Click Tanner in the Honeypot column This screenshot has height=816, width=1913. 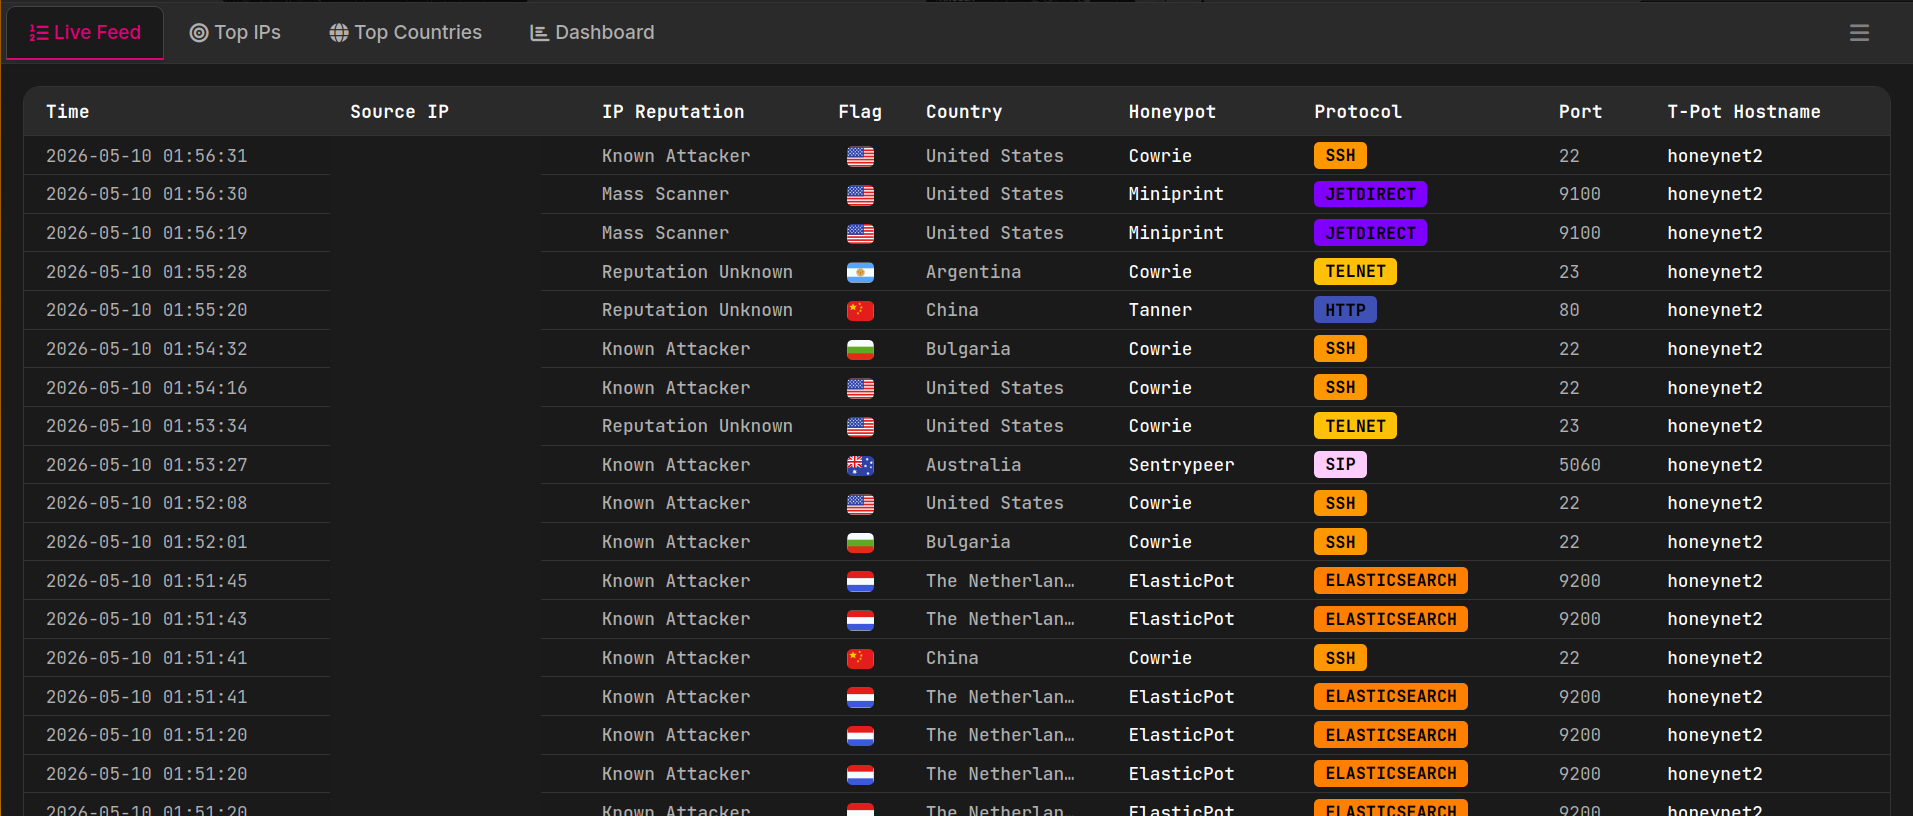point(1160,310)
